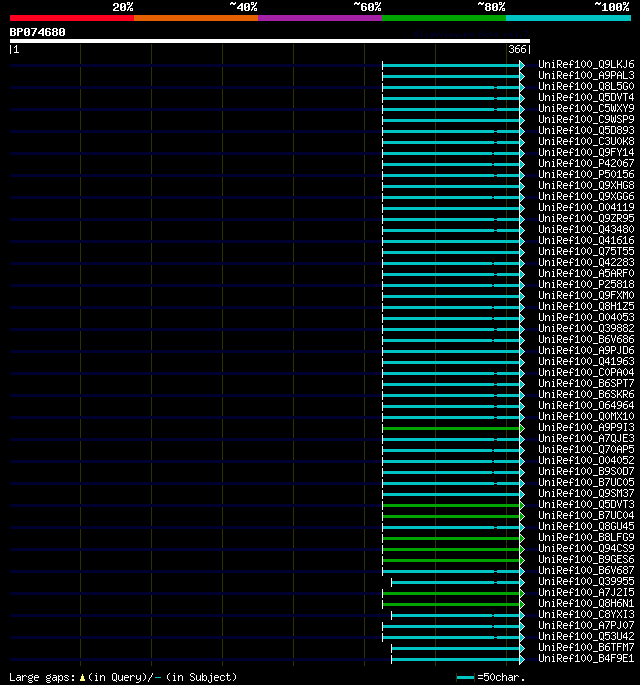
Task: Select the UniRef100_Q9SM37 label
Action: coord(586,493)
